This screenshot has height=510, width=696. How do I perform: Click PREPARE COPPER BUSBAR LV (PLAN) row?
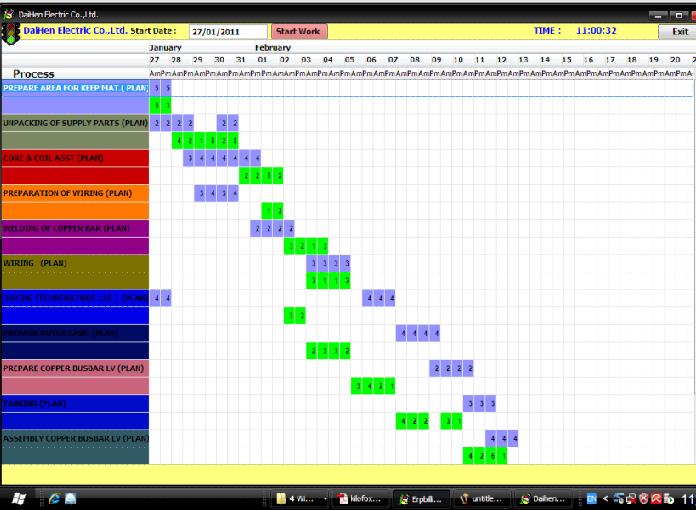75,368
